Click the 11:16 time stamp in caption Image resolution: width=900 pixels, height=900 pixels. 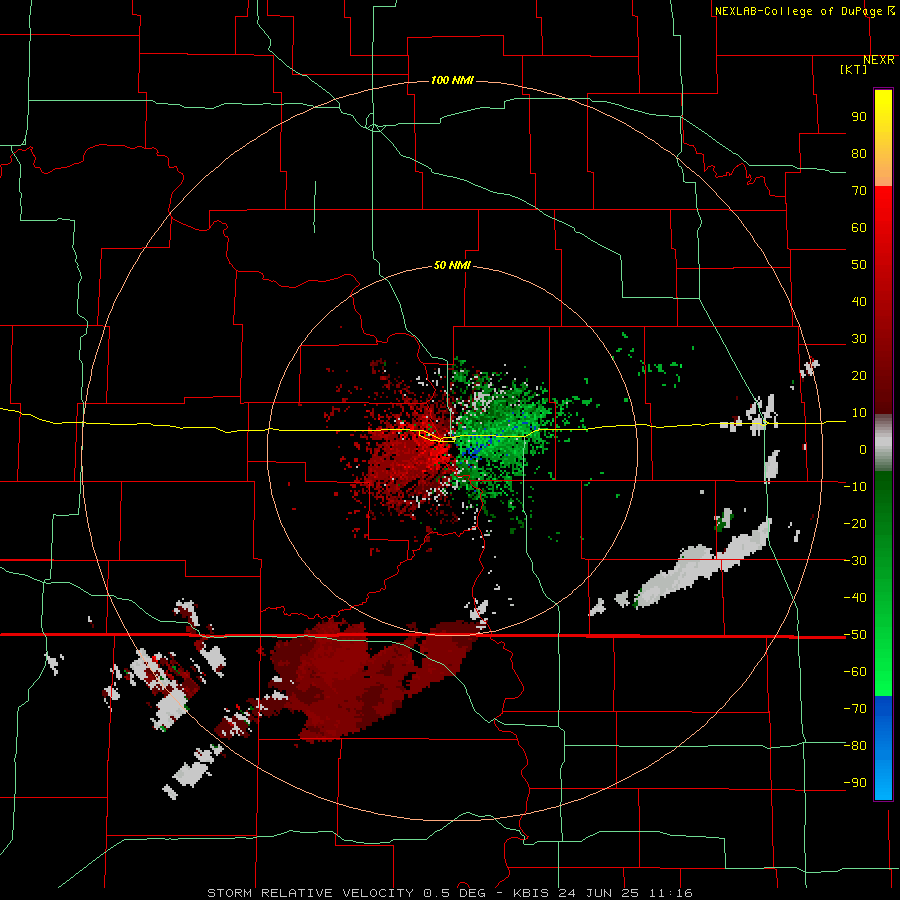[670, 893]
